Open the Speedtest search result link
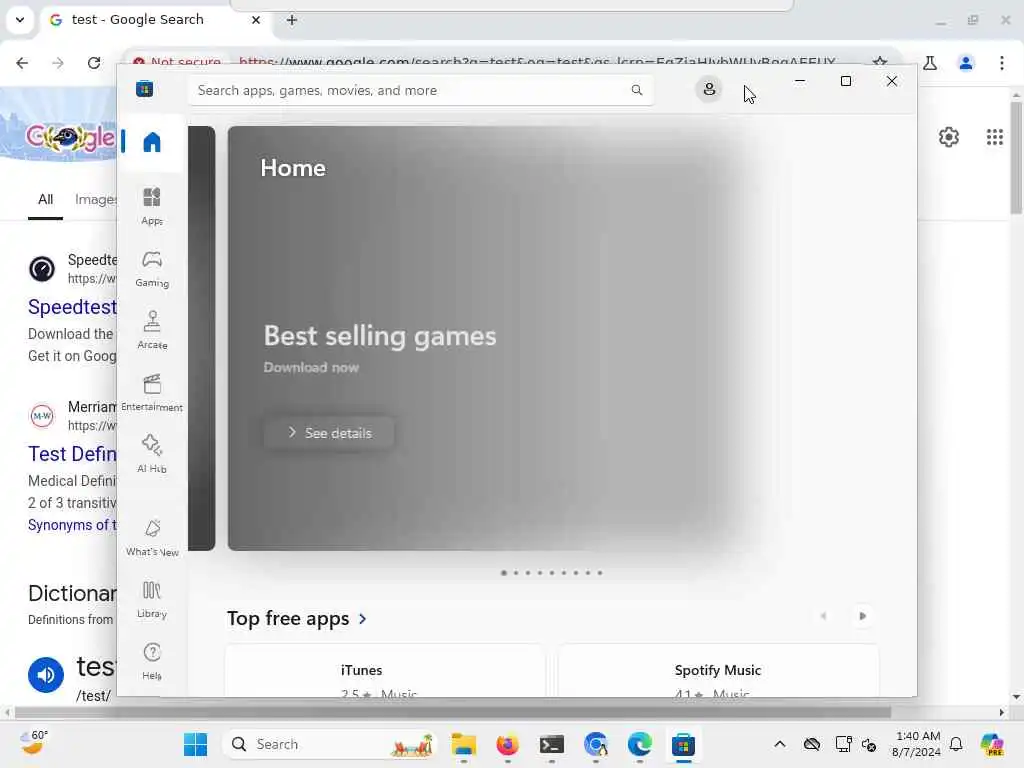The width and height of the screenshot is (1024, 768). click(72, 307)
